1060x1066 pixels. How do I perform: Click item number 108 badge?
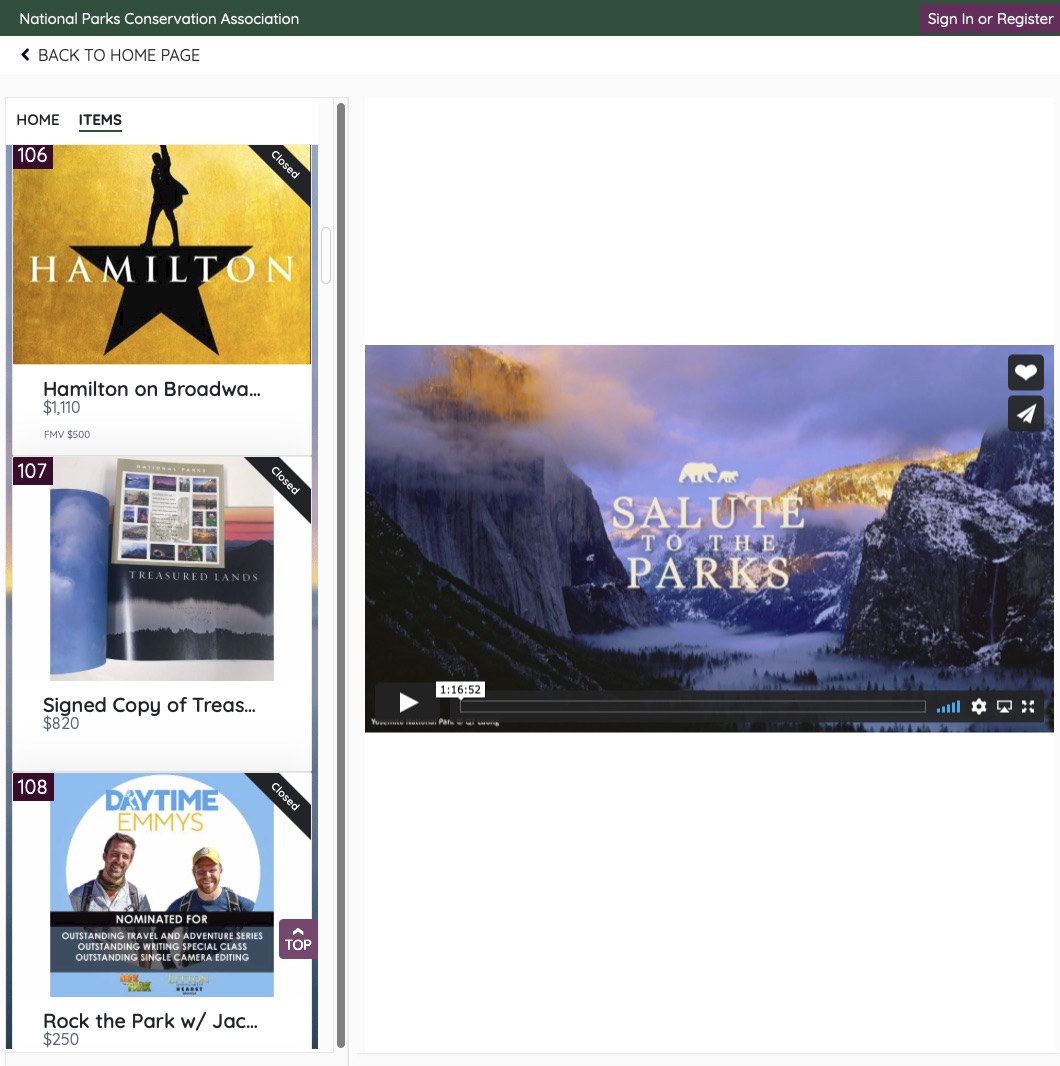33,787
